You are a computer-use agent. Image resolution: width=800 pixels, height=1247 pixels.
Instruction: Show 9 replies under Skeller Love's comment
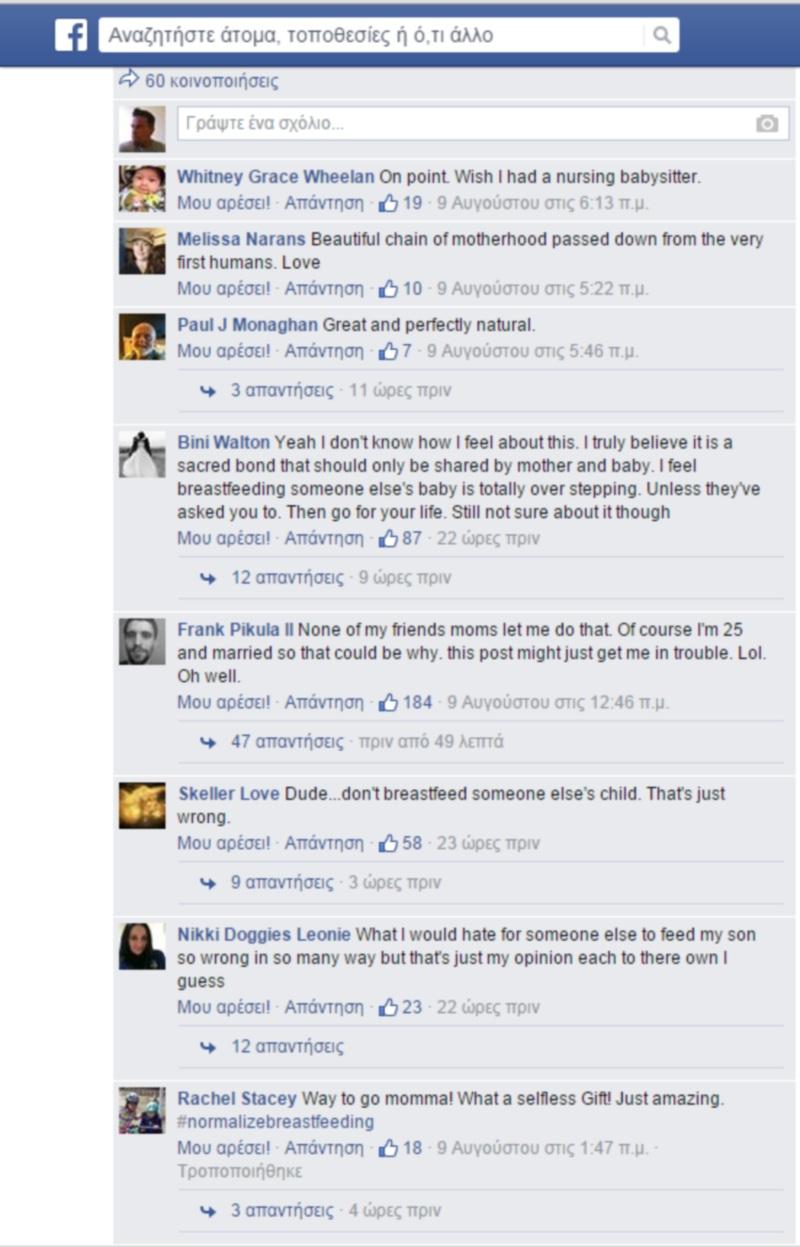pos(282,882)
